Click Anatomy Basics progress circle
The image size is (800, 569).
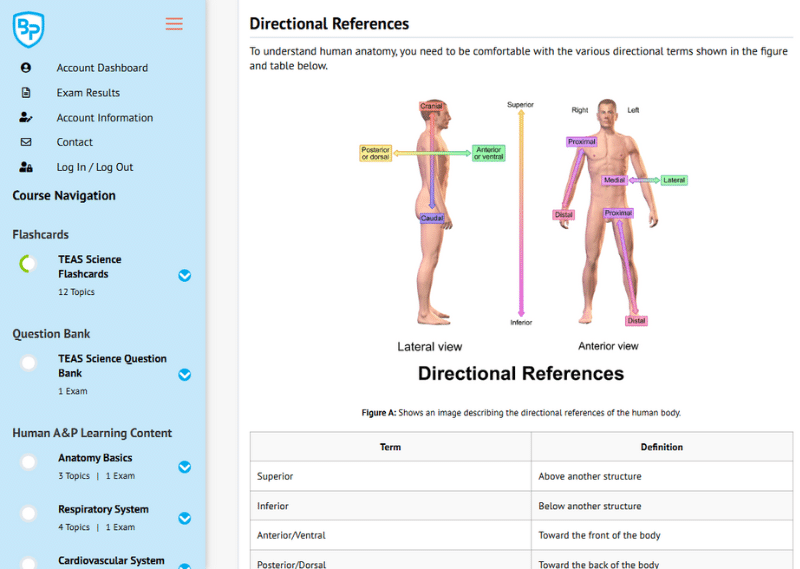28,462
